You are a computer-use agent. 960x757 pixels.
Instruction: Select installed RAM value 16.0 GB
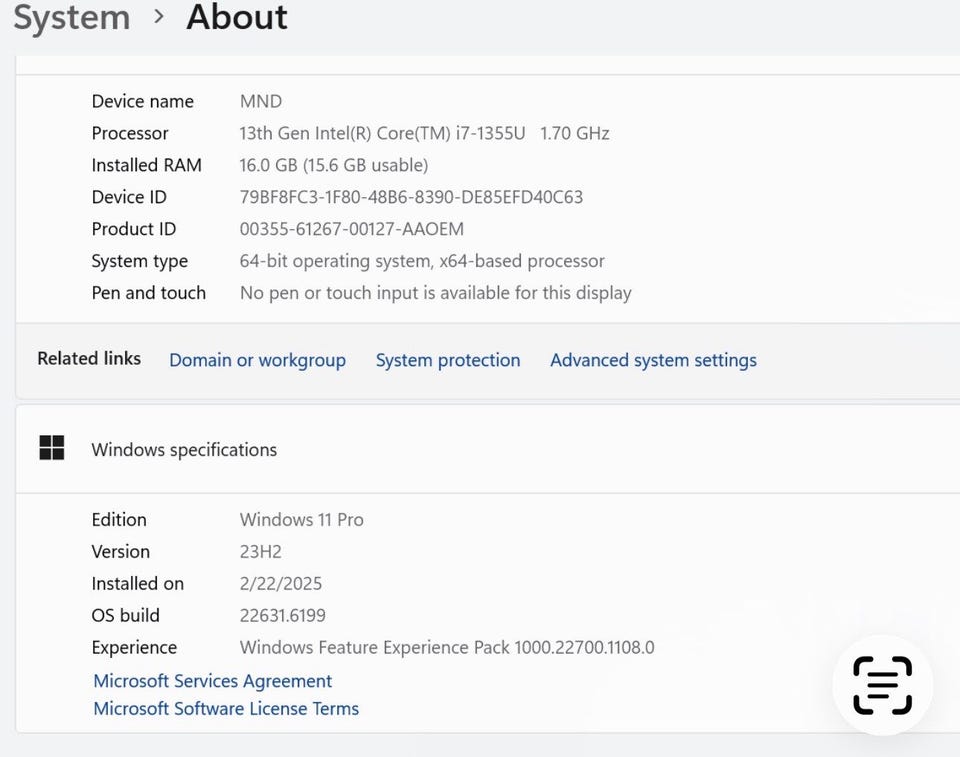click(x=334, y=165)
